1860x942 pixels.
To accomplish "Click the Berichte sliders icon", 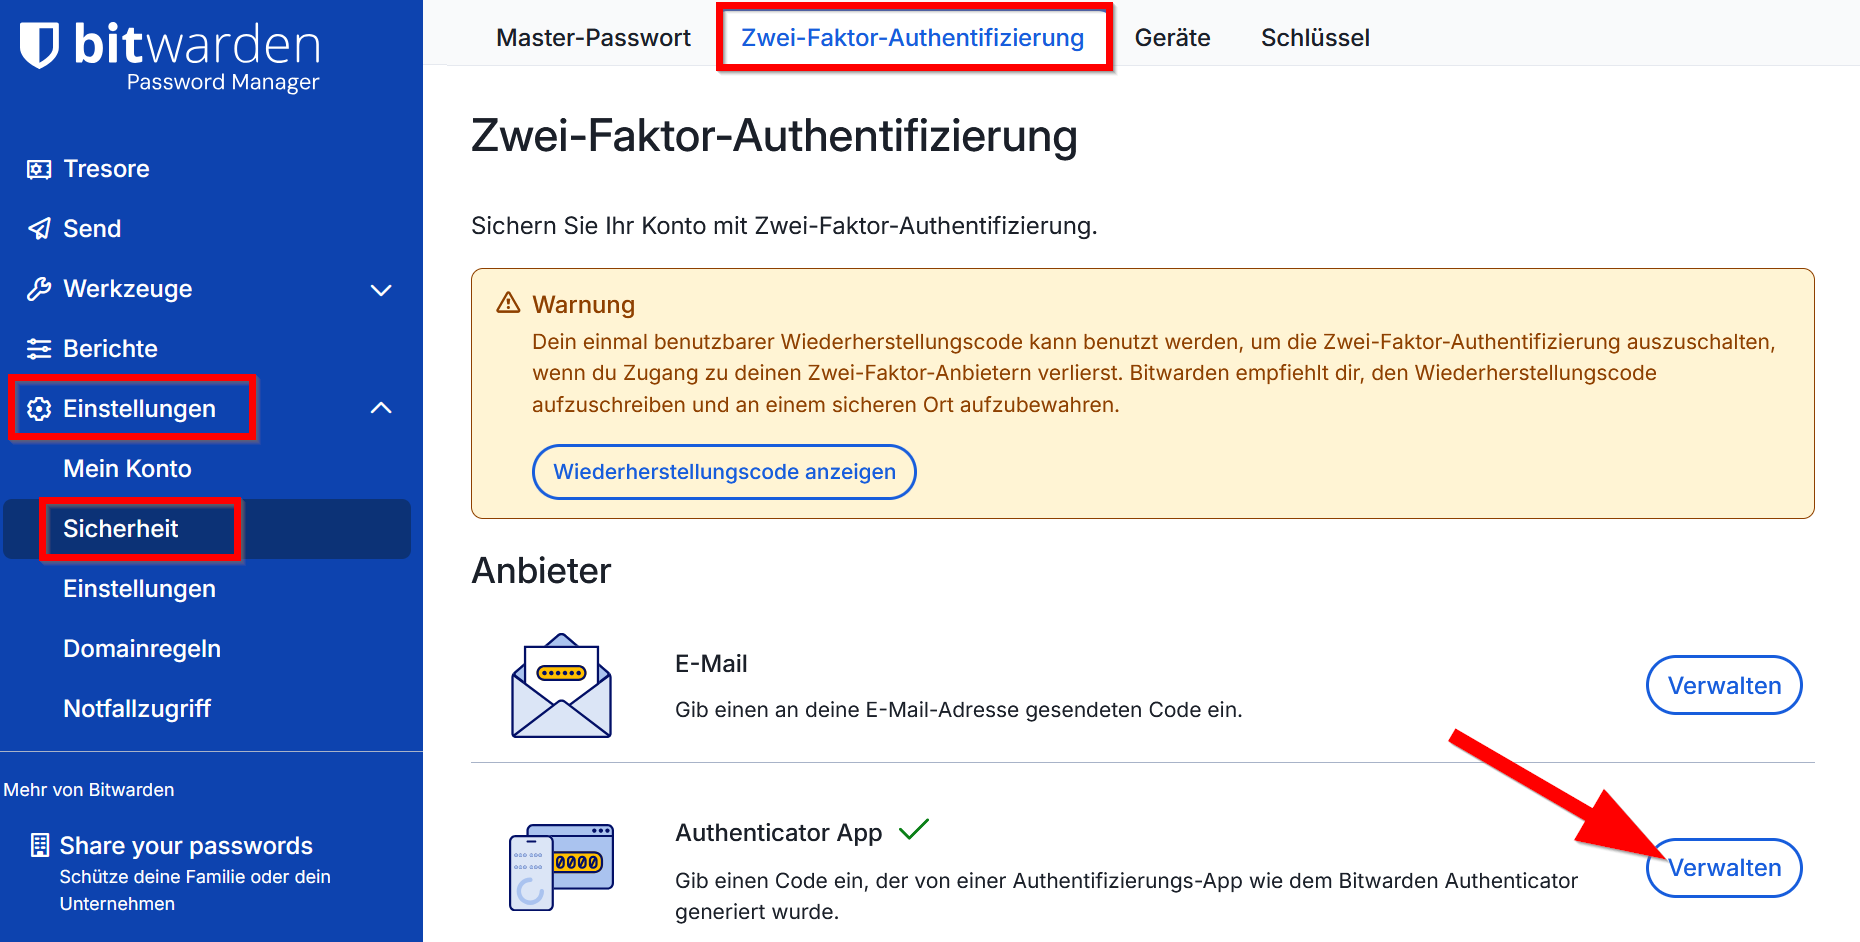I will [39, 349].
